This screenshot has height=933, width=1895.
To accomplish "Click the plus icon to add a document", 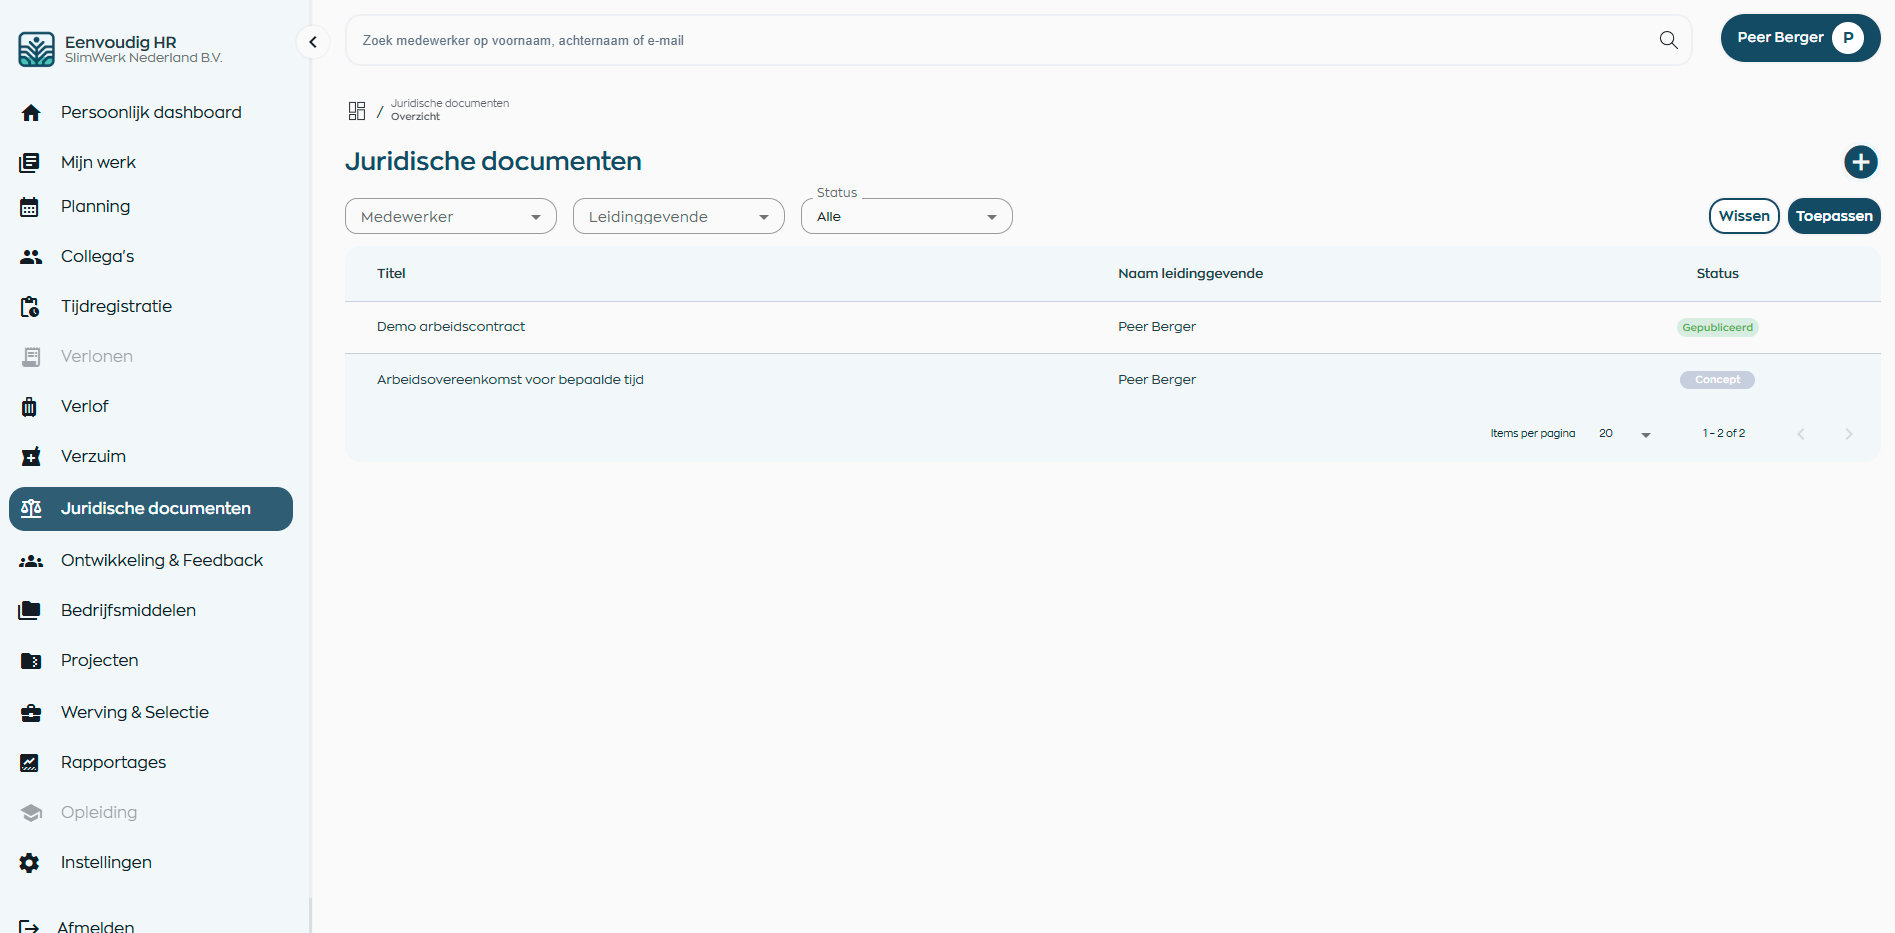I will [1860, 161].
